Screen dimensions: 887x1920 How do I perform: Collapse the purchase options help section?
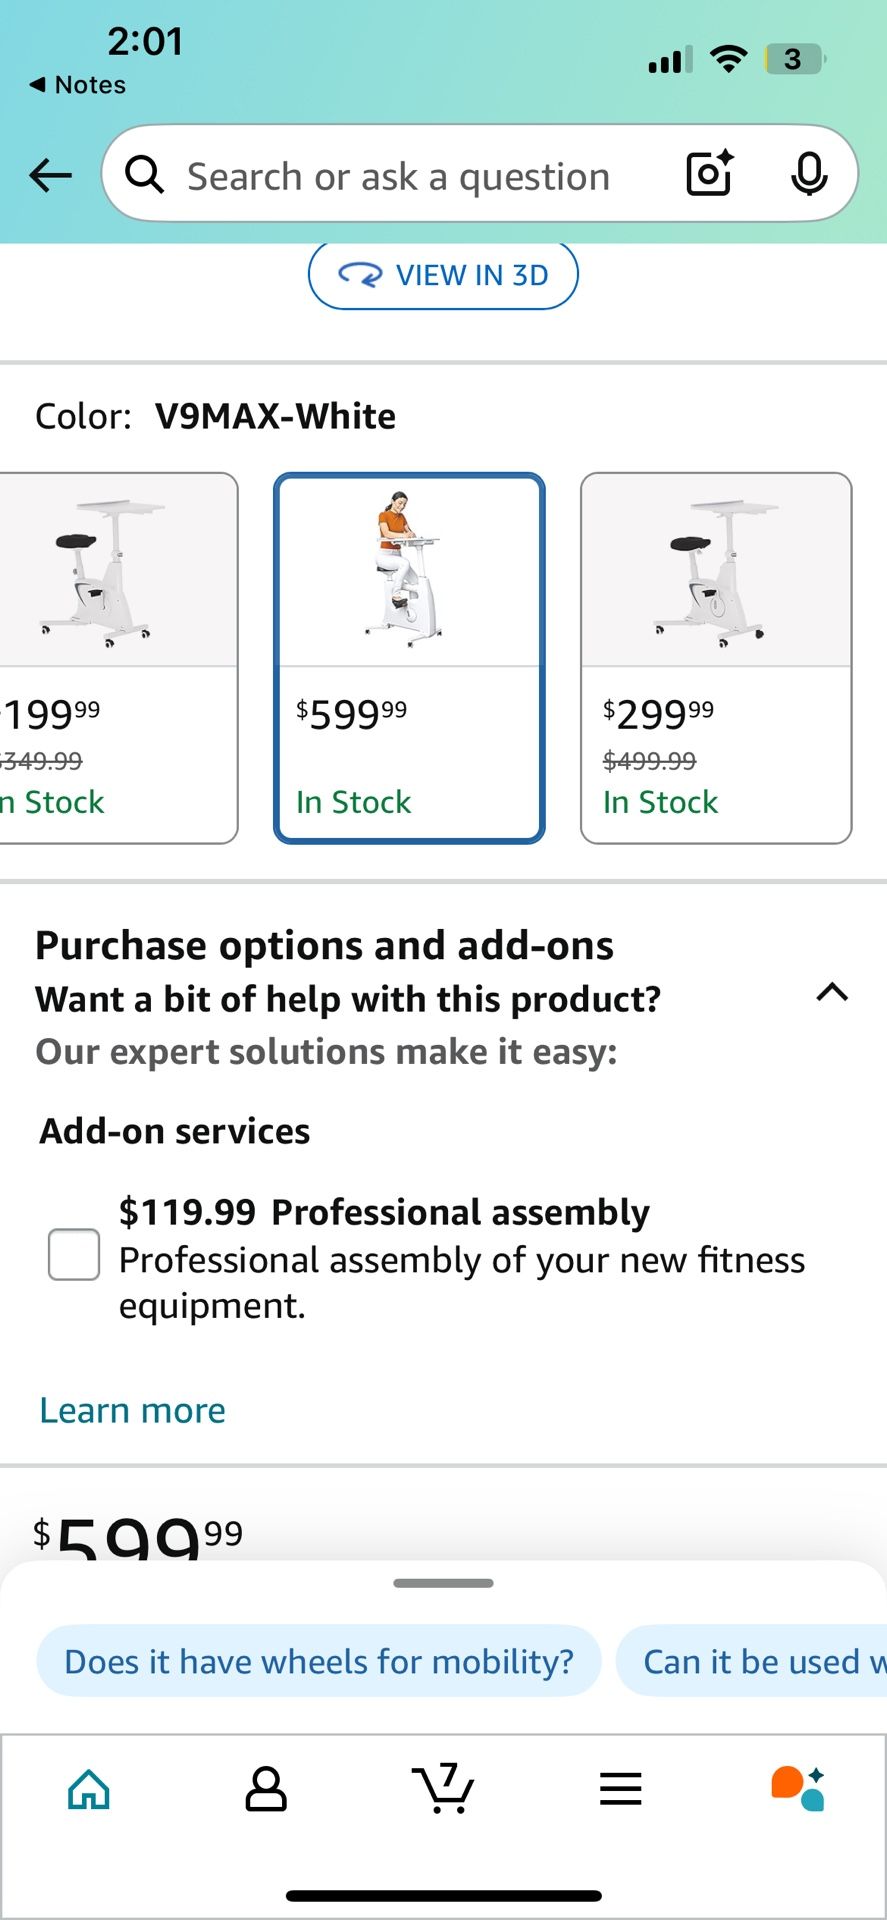point(831,992)
